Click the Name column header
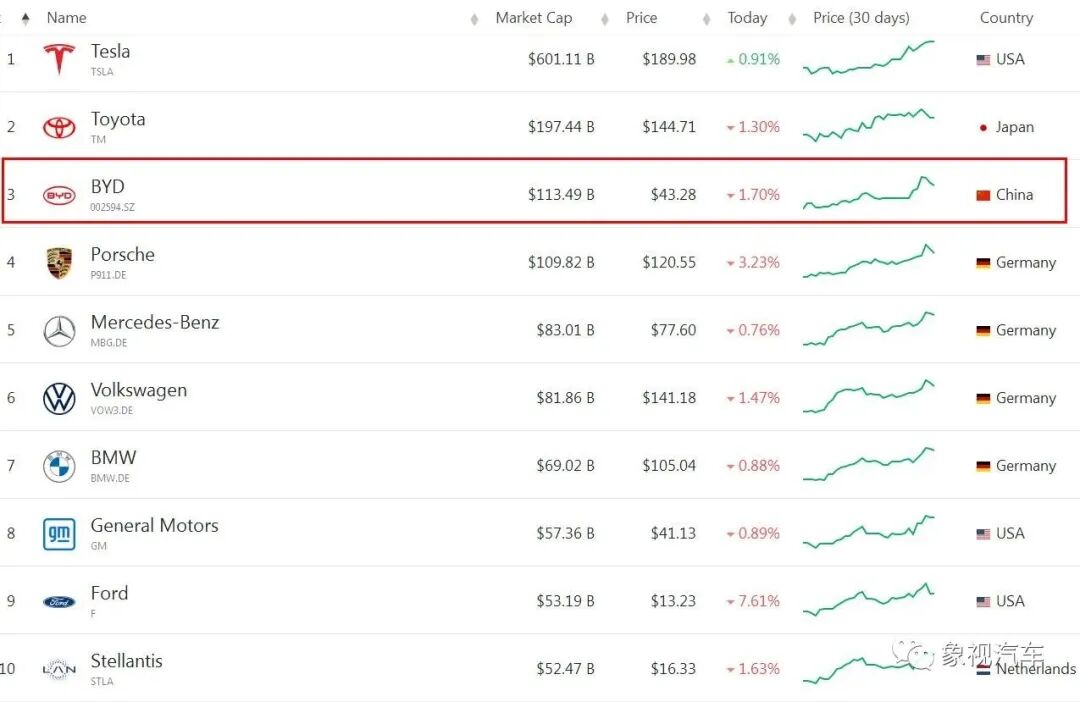The image size is (1080, 702). [67, 18]
